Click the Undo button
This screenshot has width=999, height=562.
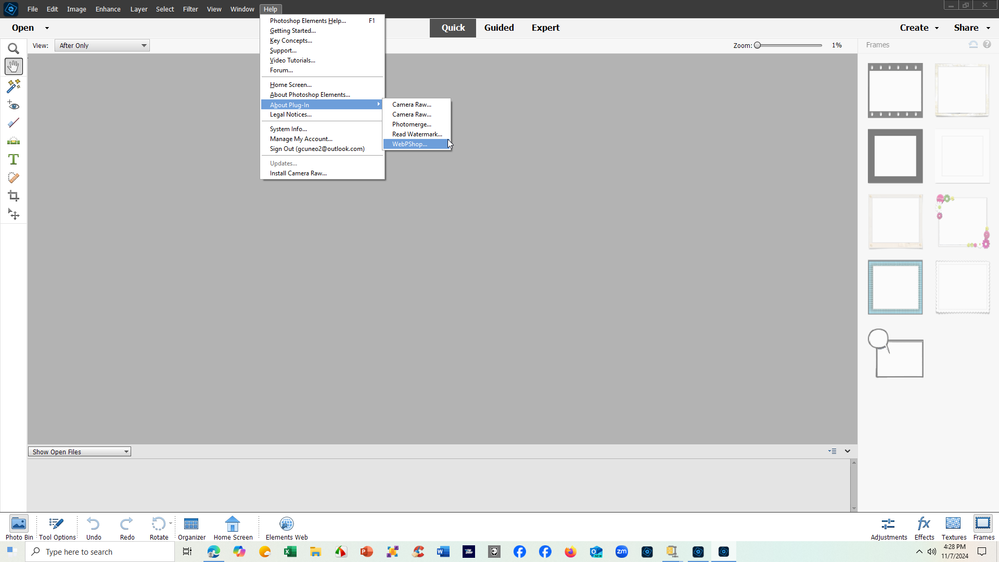pyautogui.click(x=94, y=528)
